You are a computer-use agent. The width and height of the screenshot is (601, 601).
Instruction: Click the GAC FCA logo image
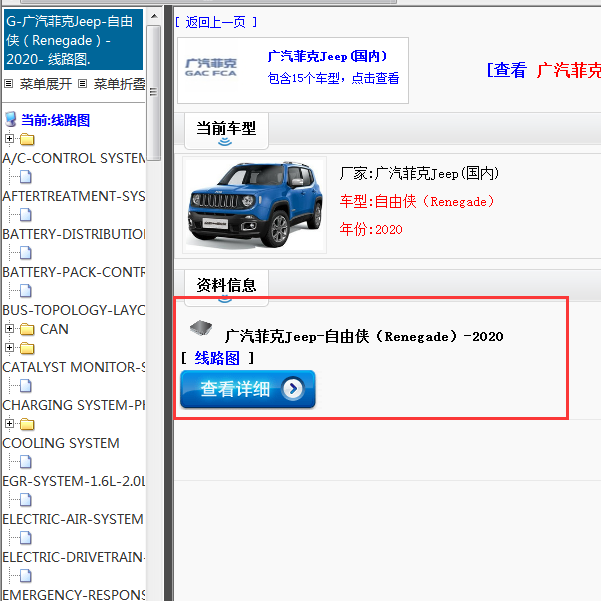211,67
